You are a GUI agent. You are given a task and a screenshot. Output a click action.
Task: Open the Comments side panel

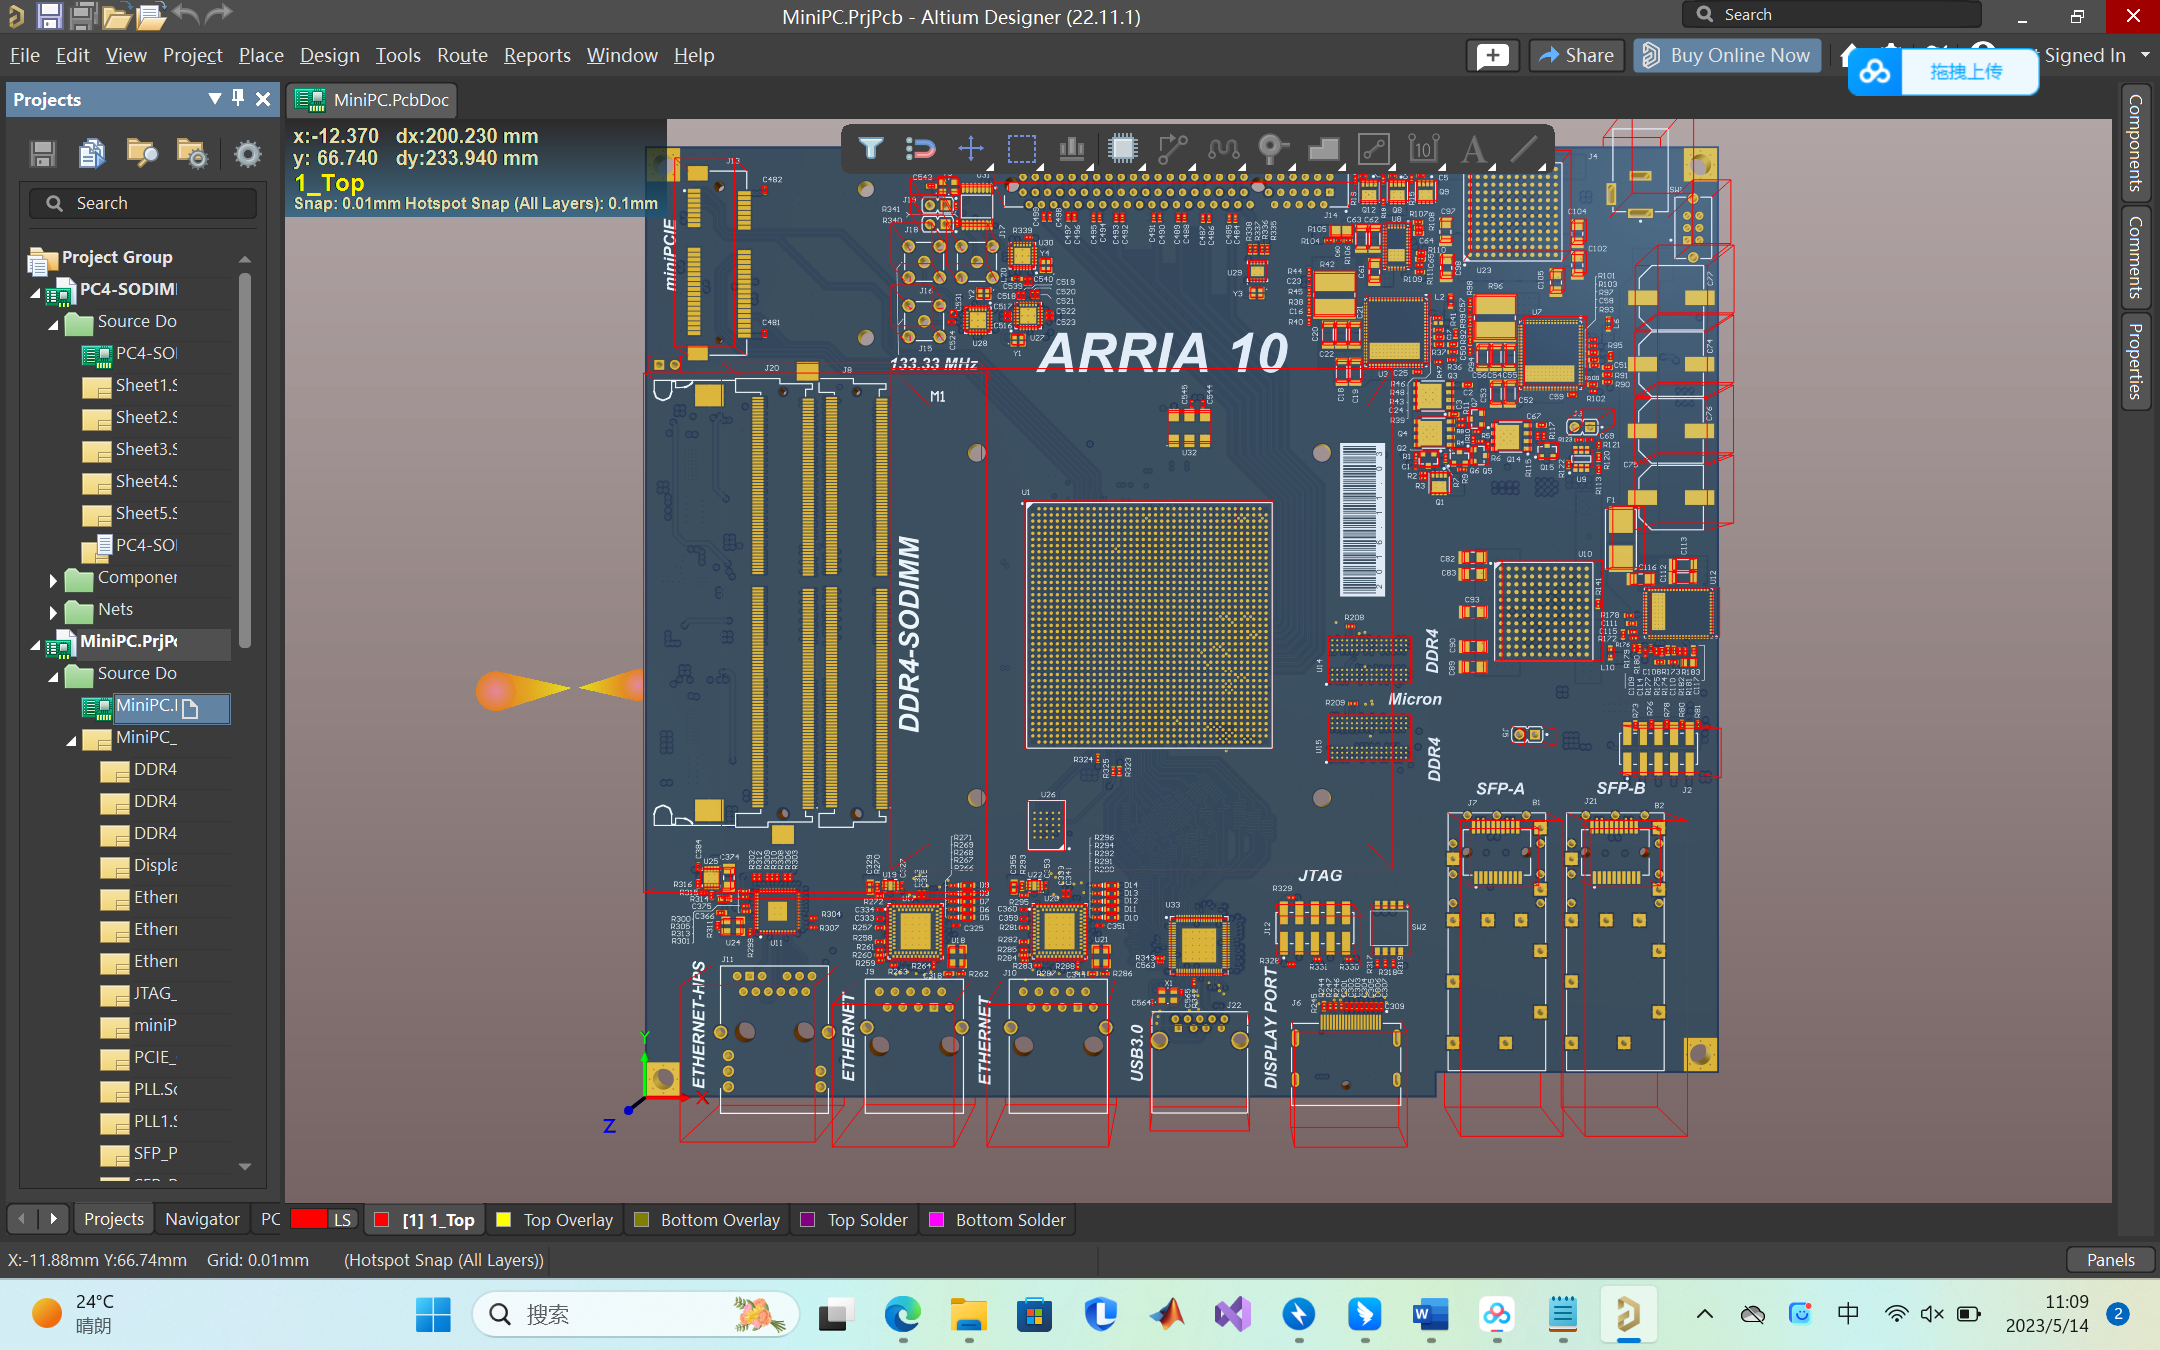coord(2136,257)
